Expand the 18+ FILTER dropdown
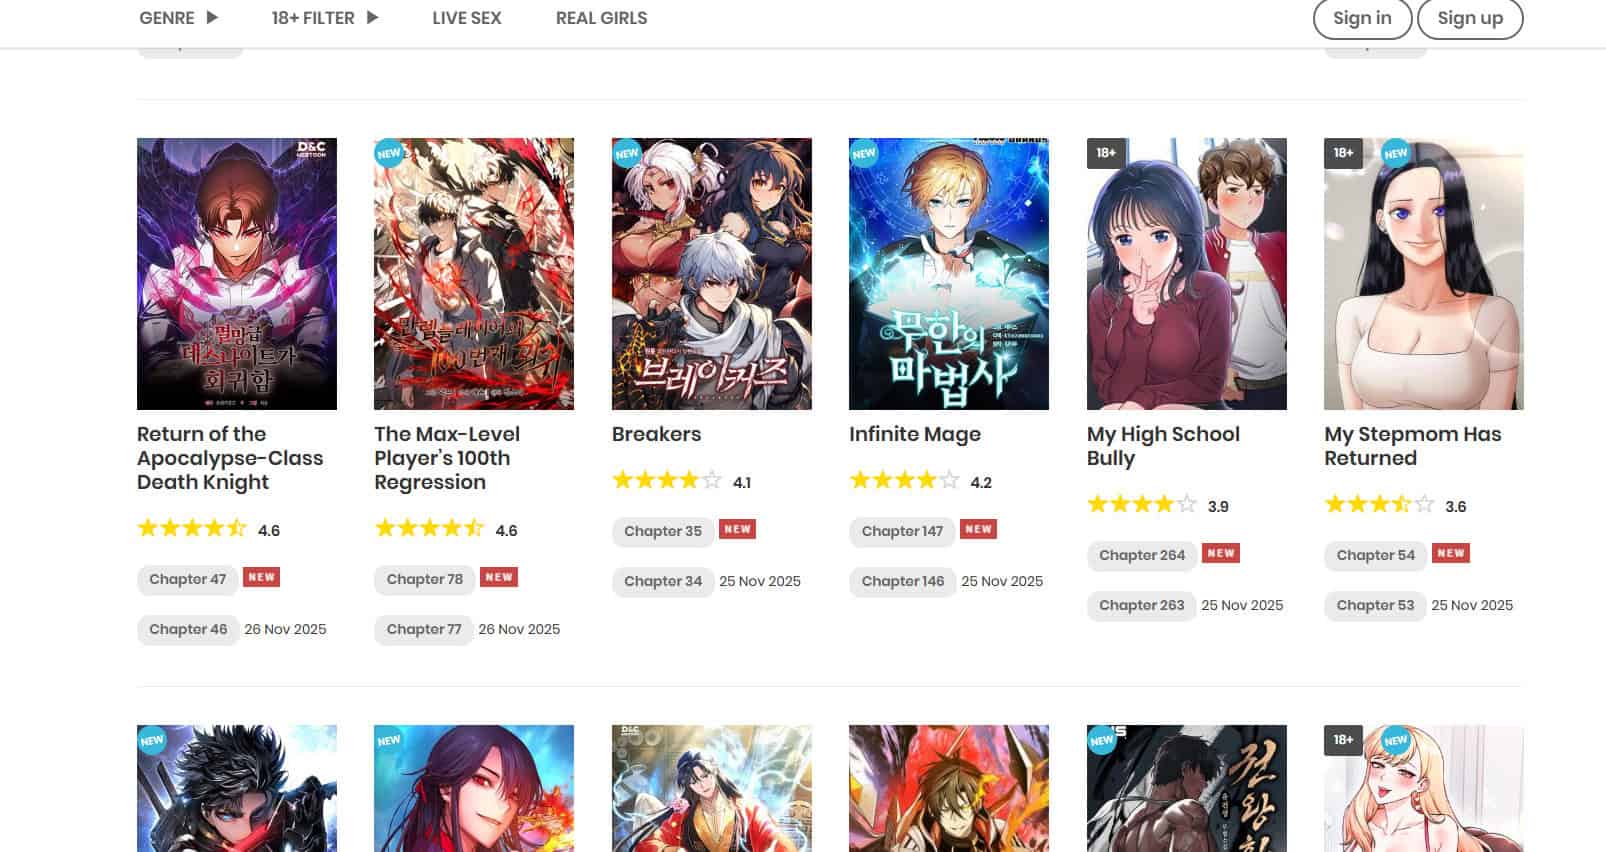Viewport: 1606px width, 852px height. pos(325,18)
